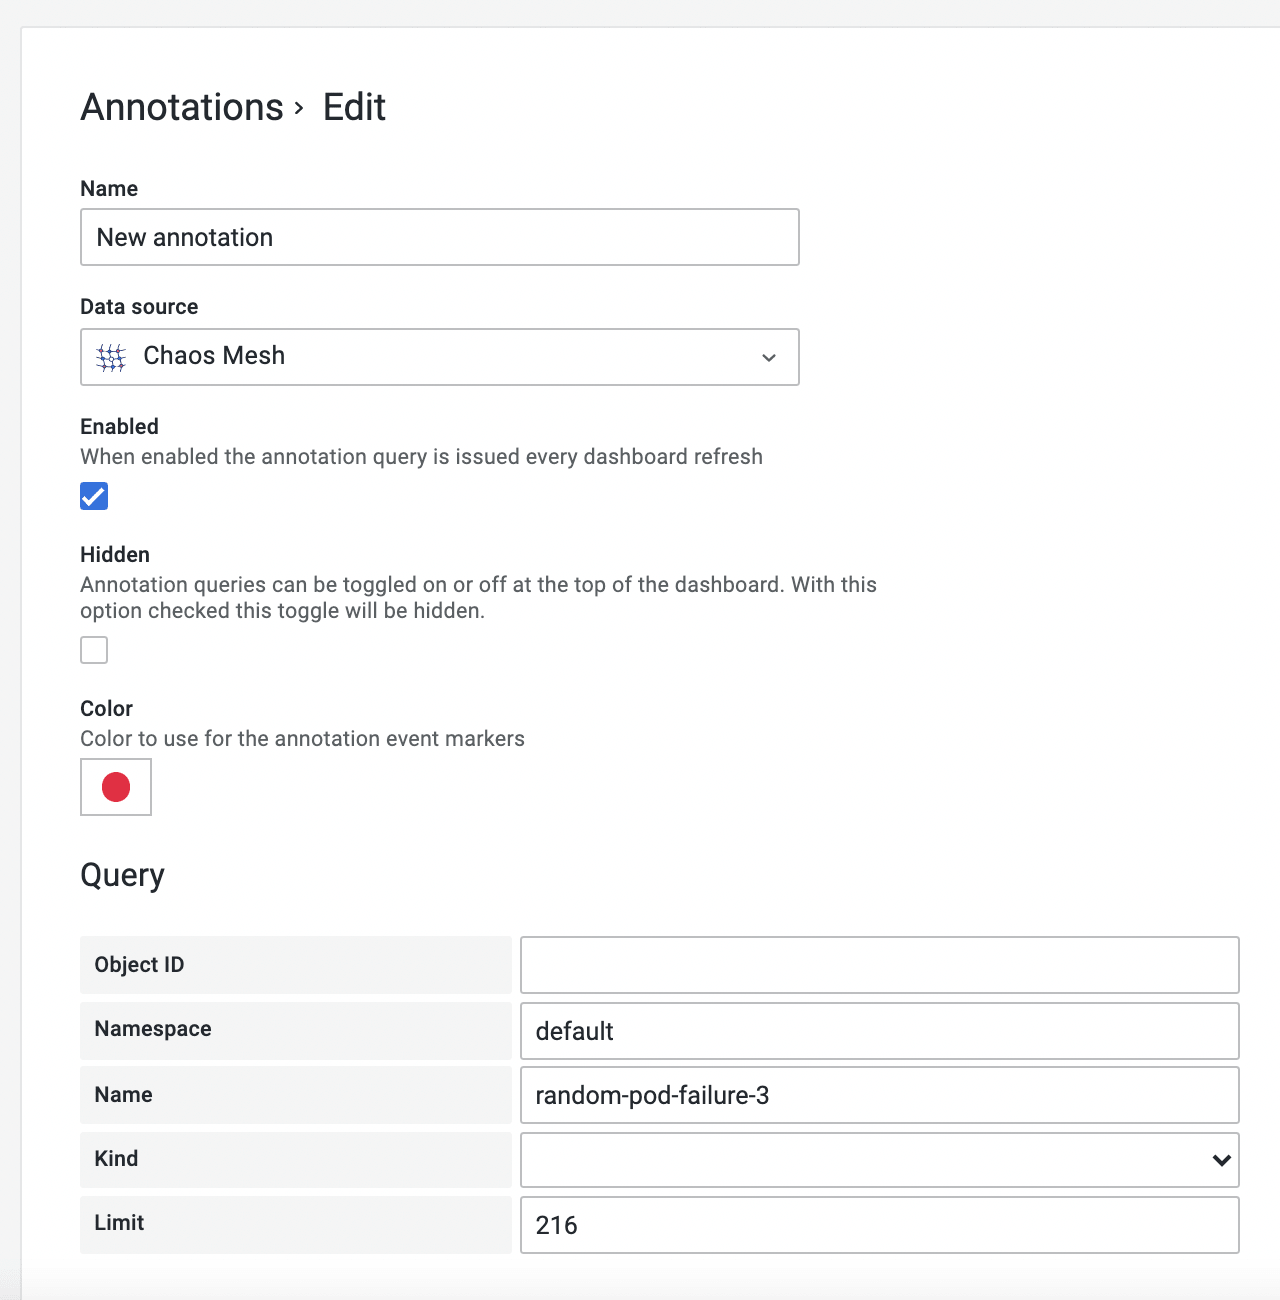1280x1300 pixels.
Task: Click the Chaos Mesh data source icon
Action: (111, 357)
